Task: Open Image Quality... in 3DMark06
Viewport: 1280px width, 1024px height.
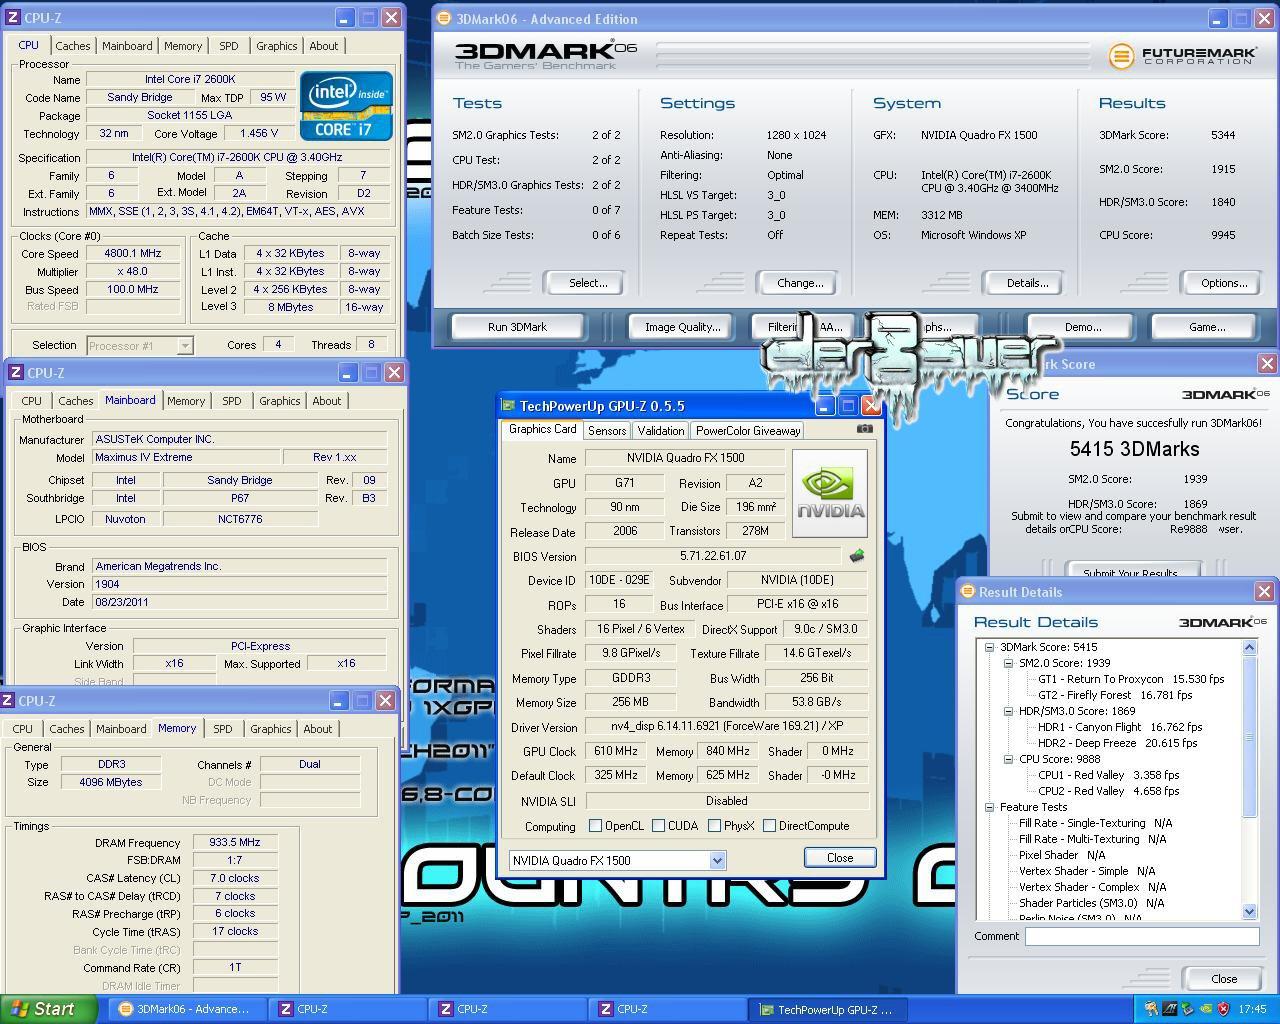Action: pos(682,327)
